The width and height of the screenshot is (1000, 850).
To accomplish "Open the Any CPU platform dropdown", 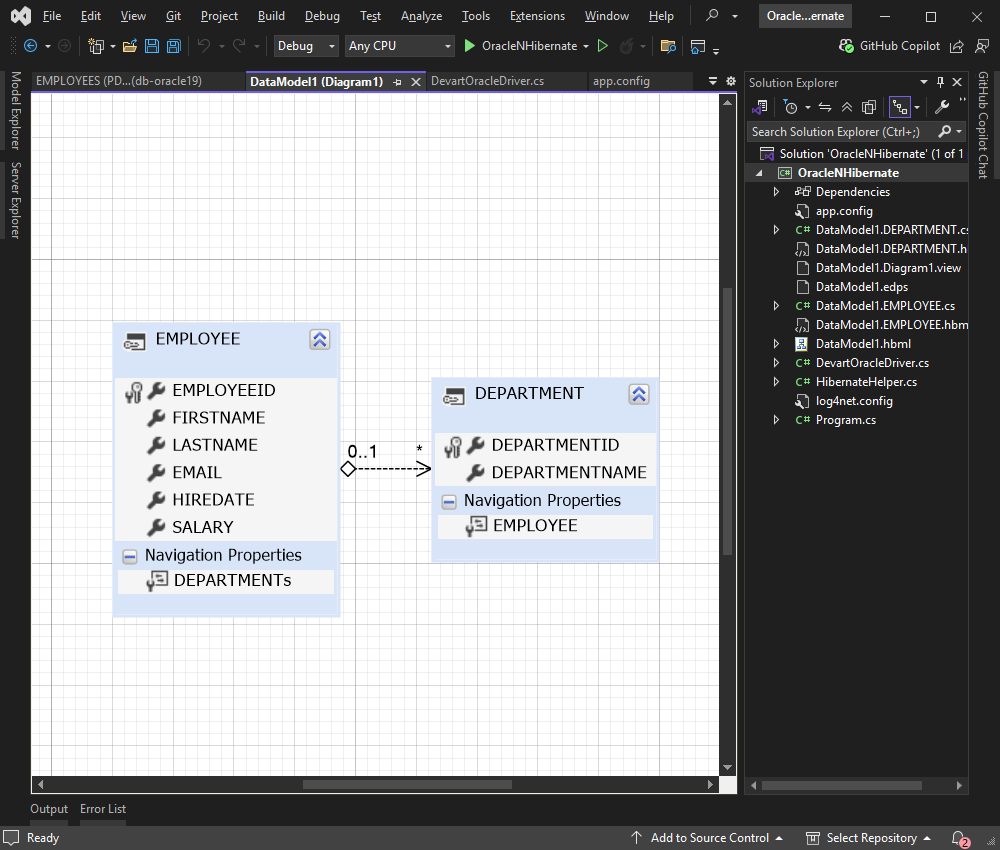I will click(399, 45).
